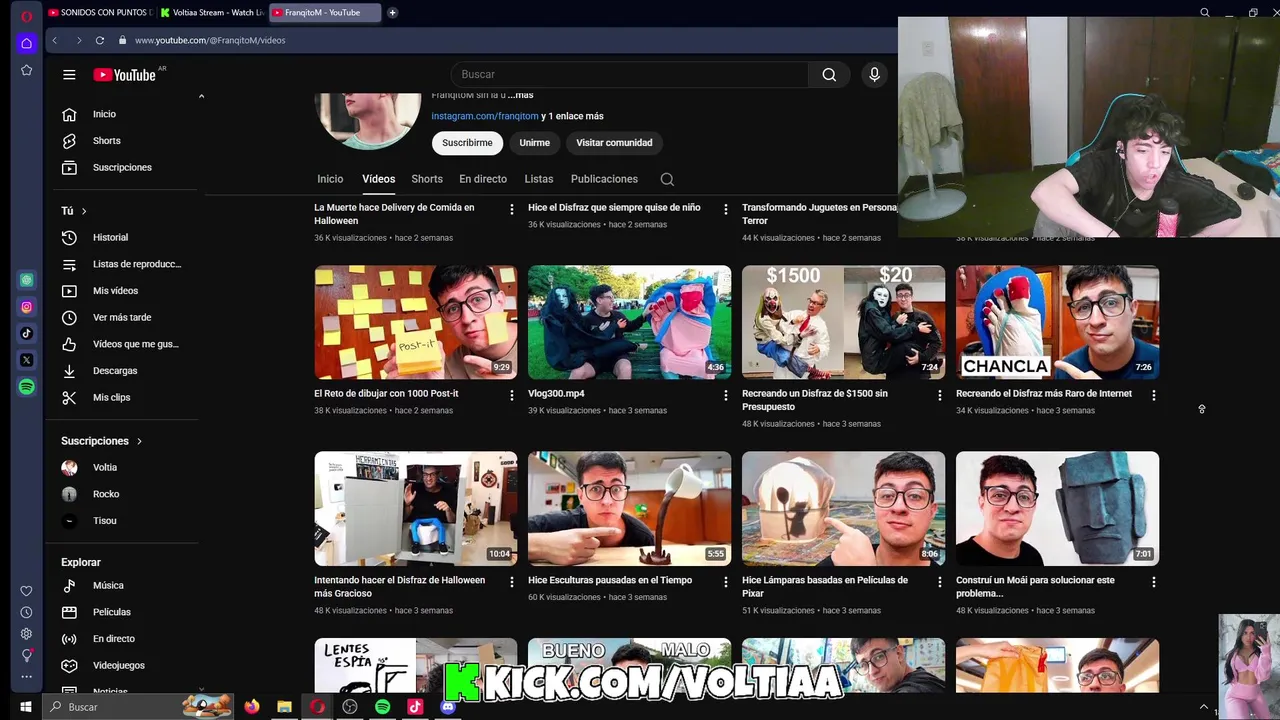Open TikTok in Opera sidebar

(x=27, y=334)
